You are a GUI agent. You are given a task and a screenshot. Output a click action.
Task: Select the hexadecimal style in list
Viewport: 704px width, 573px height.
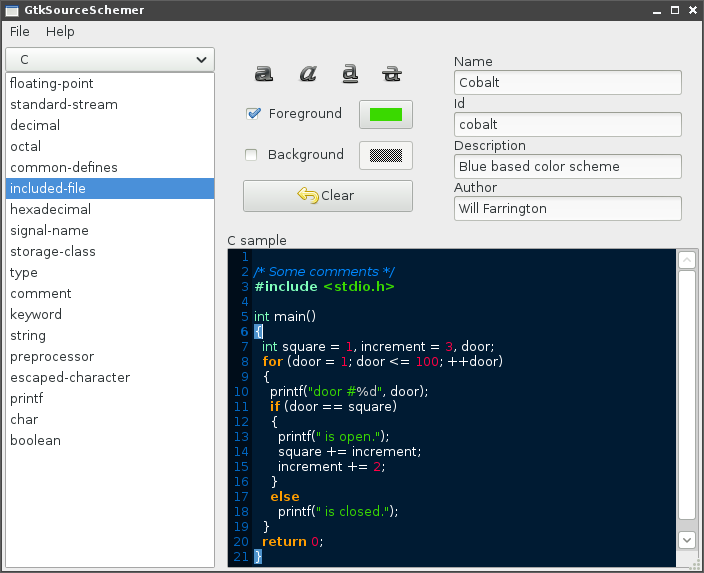click(50, 210)
